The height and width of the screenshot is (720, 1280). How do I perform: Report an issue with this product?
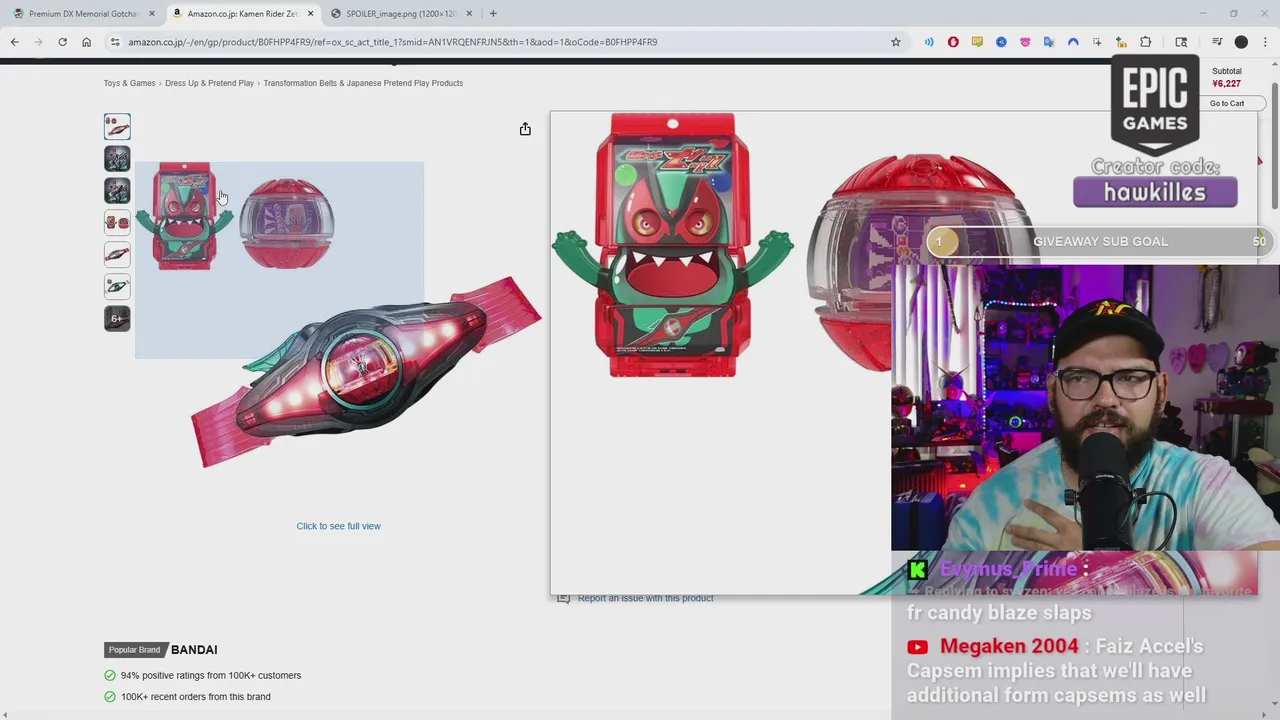pyautogui.click(x=645, y=598)
